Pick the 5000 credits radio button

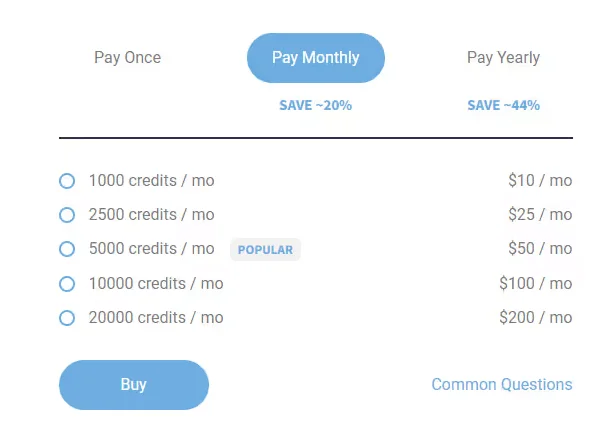click(67, 249)
